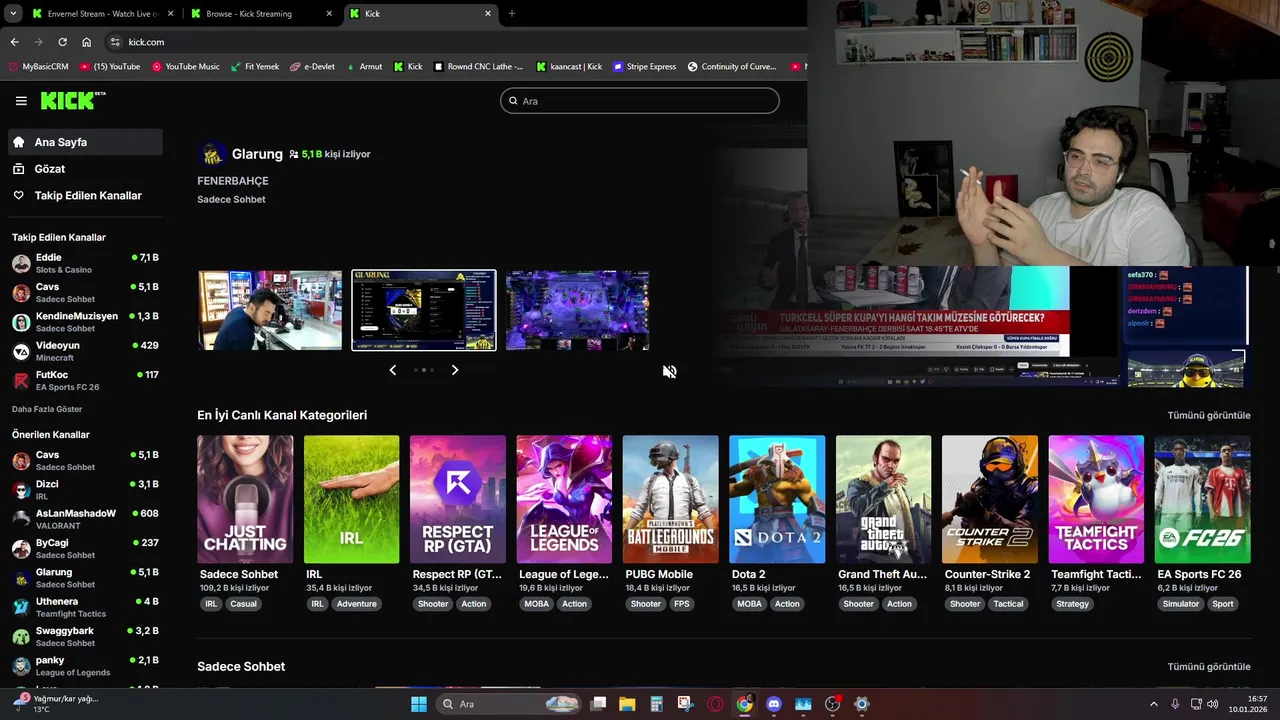Go to previous carousel stream with left arrow
This screenshot has height=720, width=1280.
coord(393,370)
